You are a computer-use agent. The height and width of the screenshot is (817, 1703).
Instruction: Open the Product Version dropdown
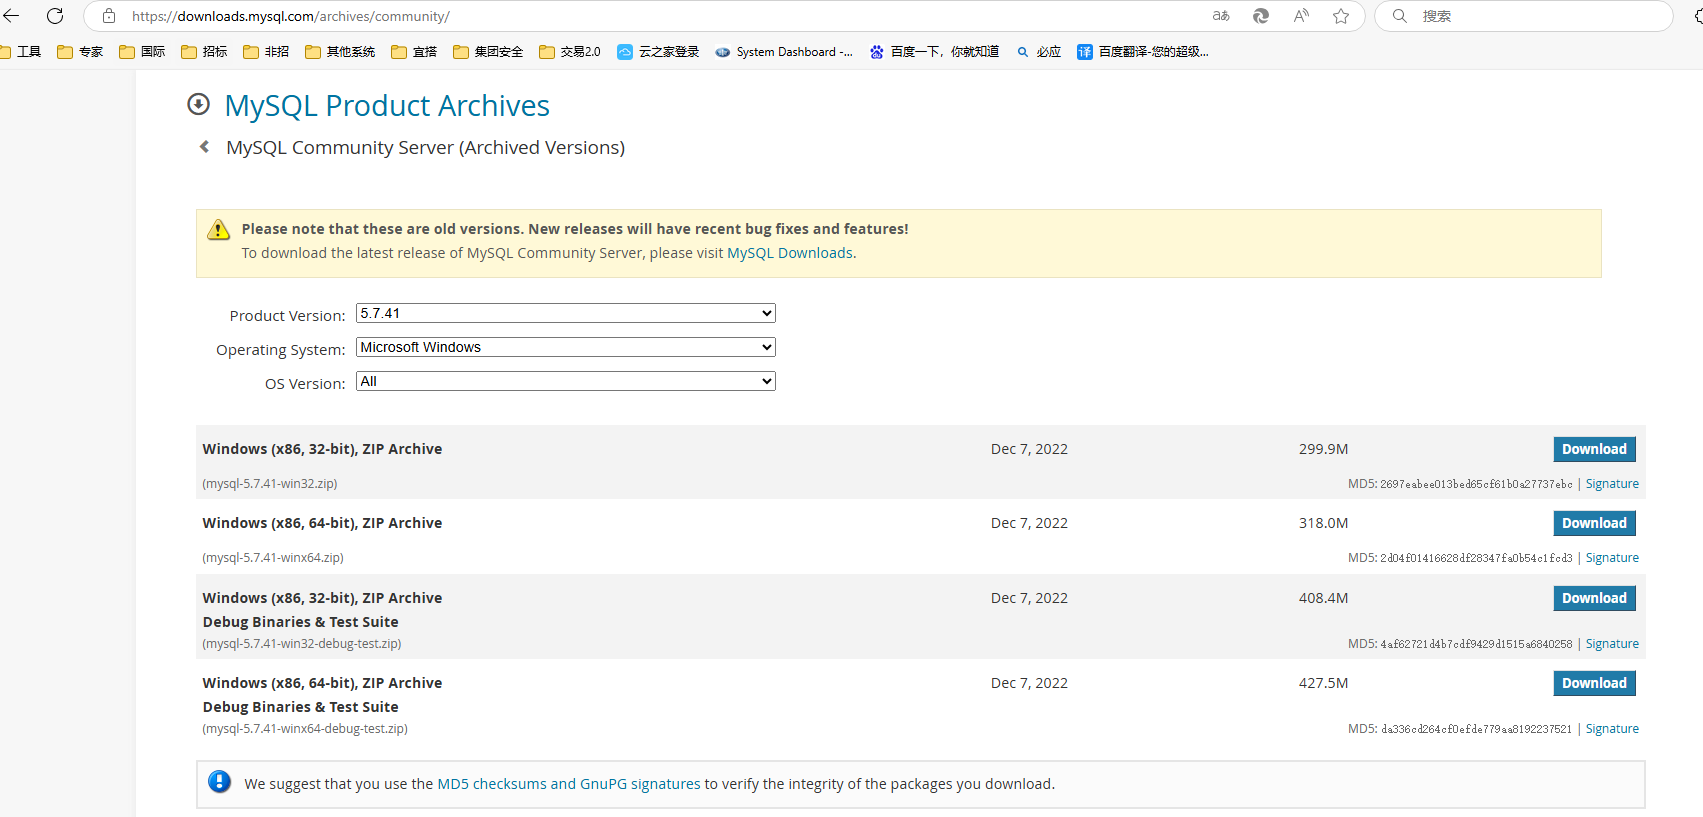pyautogui.click(x=566, y=313)
